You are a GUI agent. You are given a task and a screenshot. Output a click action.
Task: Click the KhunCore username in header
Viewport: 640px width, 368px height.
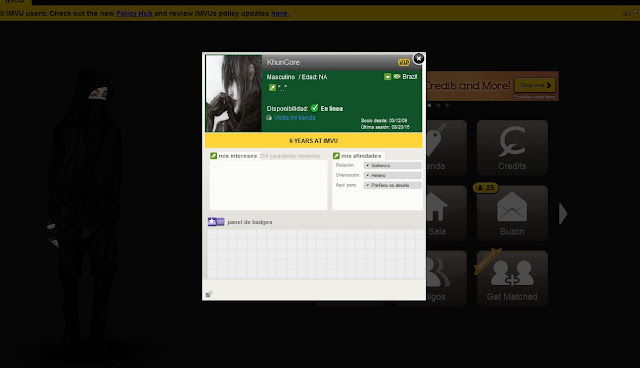point(283,62)
